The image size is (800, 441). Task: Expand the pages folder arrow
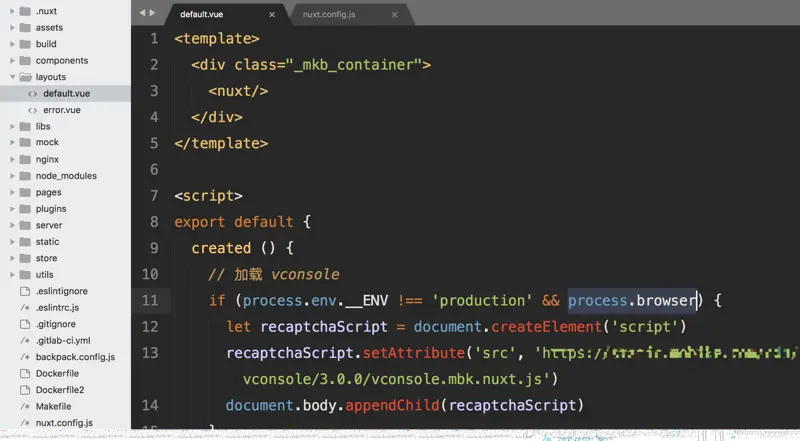click(x=13, y=192)
